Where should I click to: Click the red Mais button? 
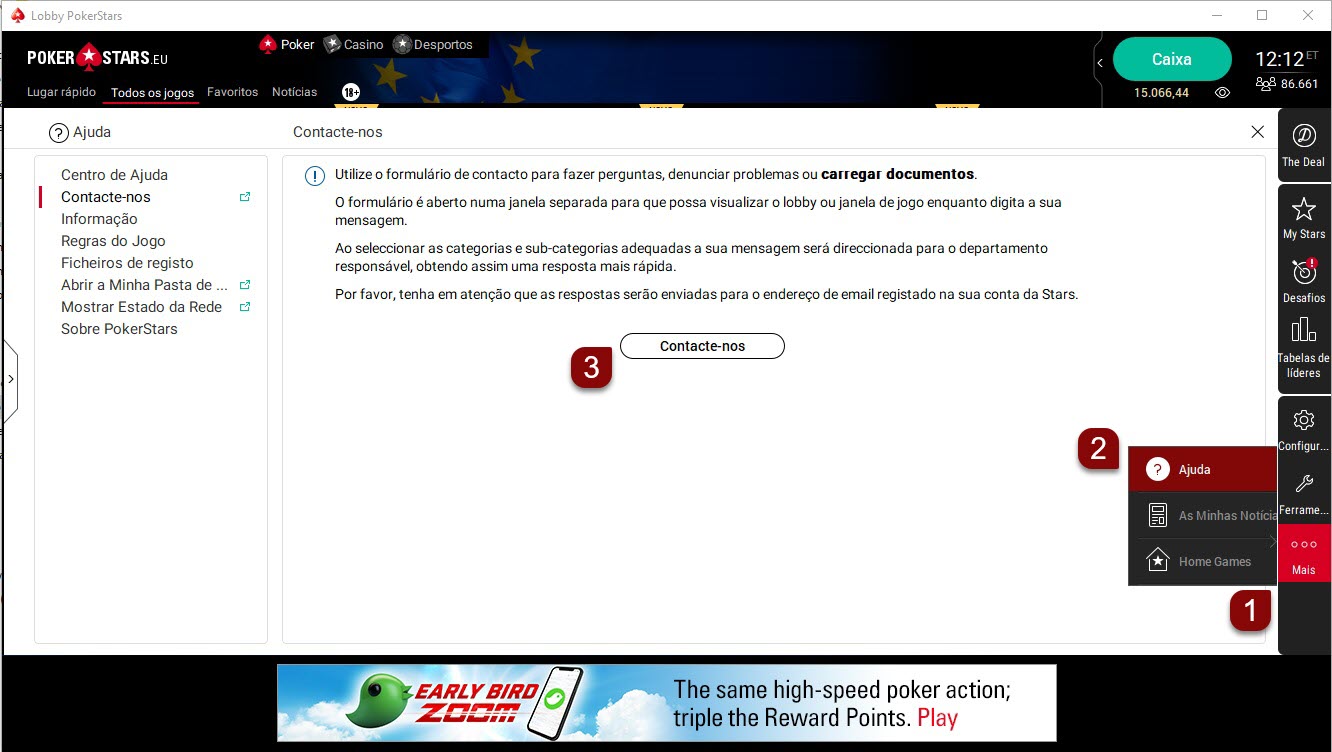[1303, 554]
